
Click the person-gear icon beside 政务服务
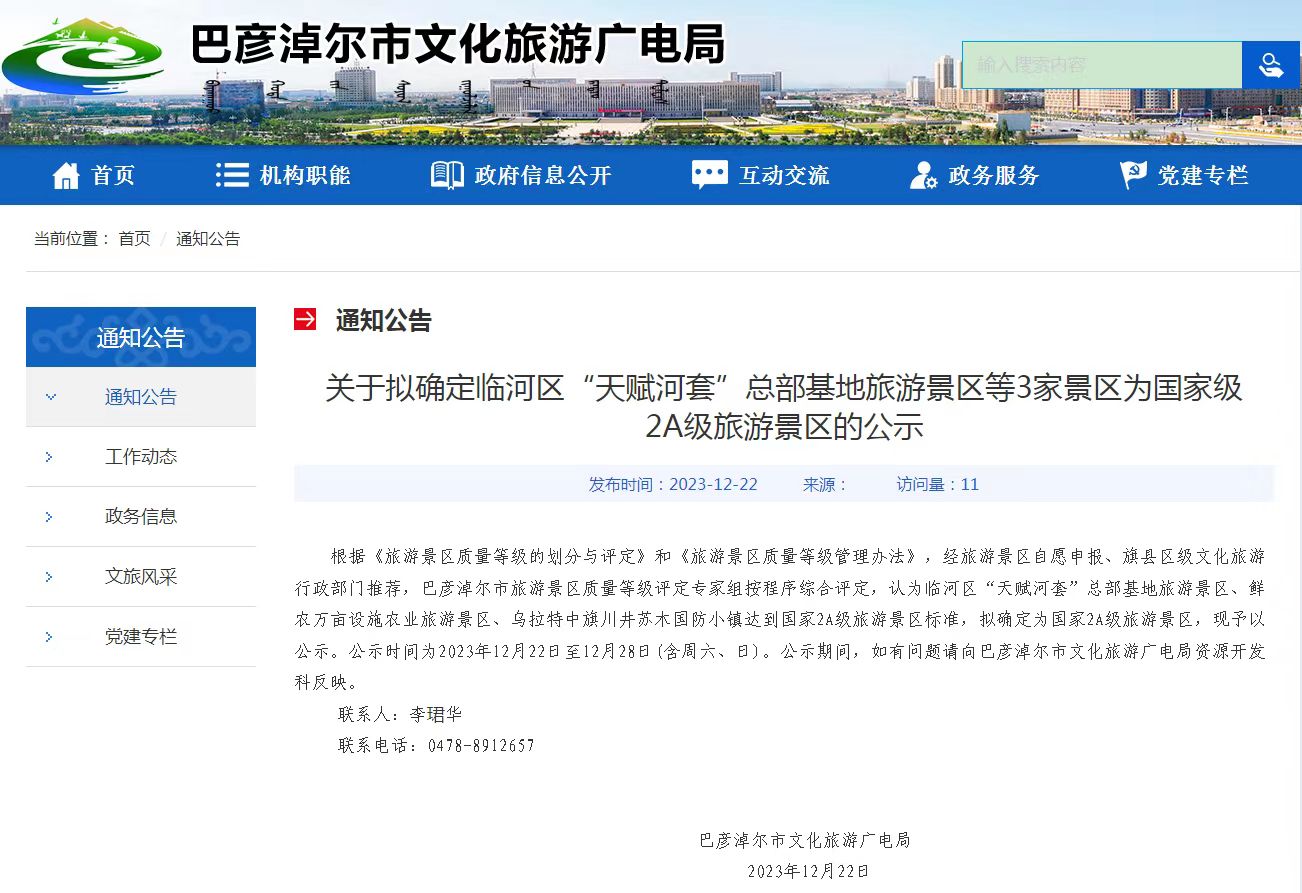point(922,176)
